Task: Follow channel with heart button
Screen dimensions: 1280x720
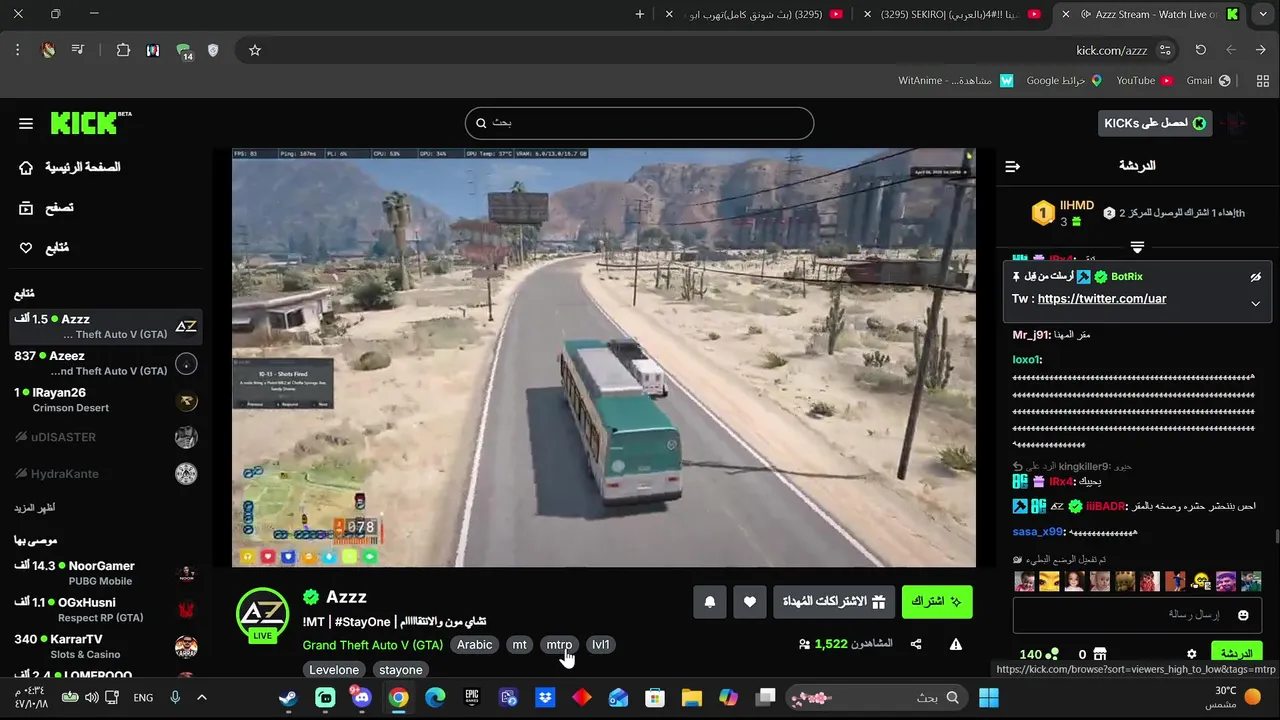Action: pos(750,601)
